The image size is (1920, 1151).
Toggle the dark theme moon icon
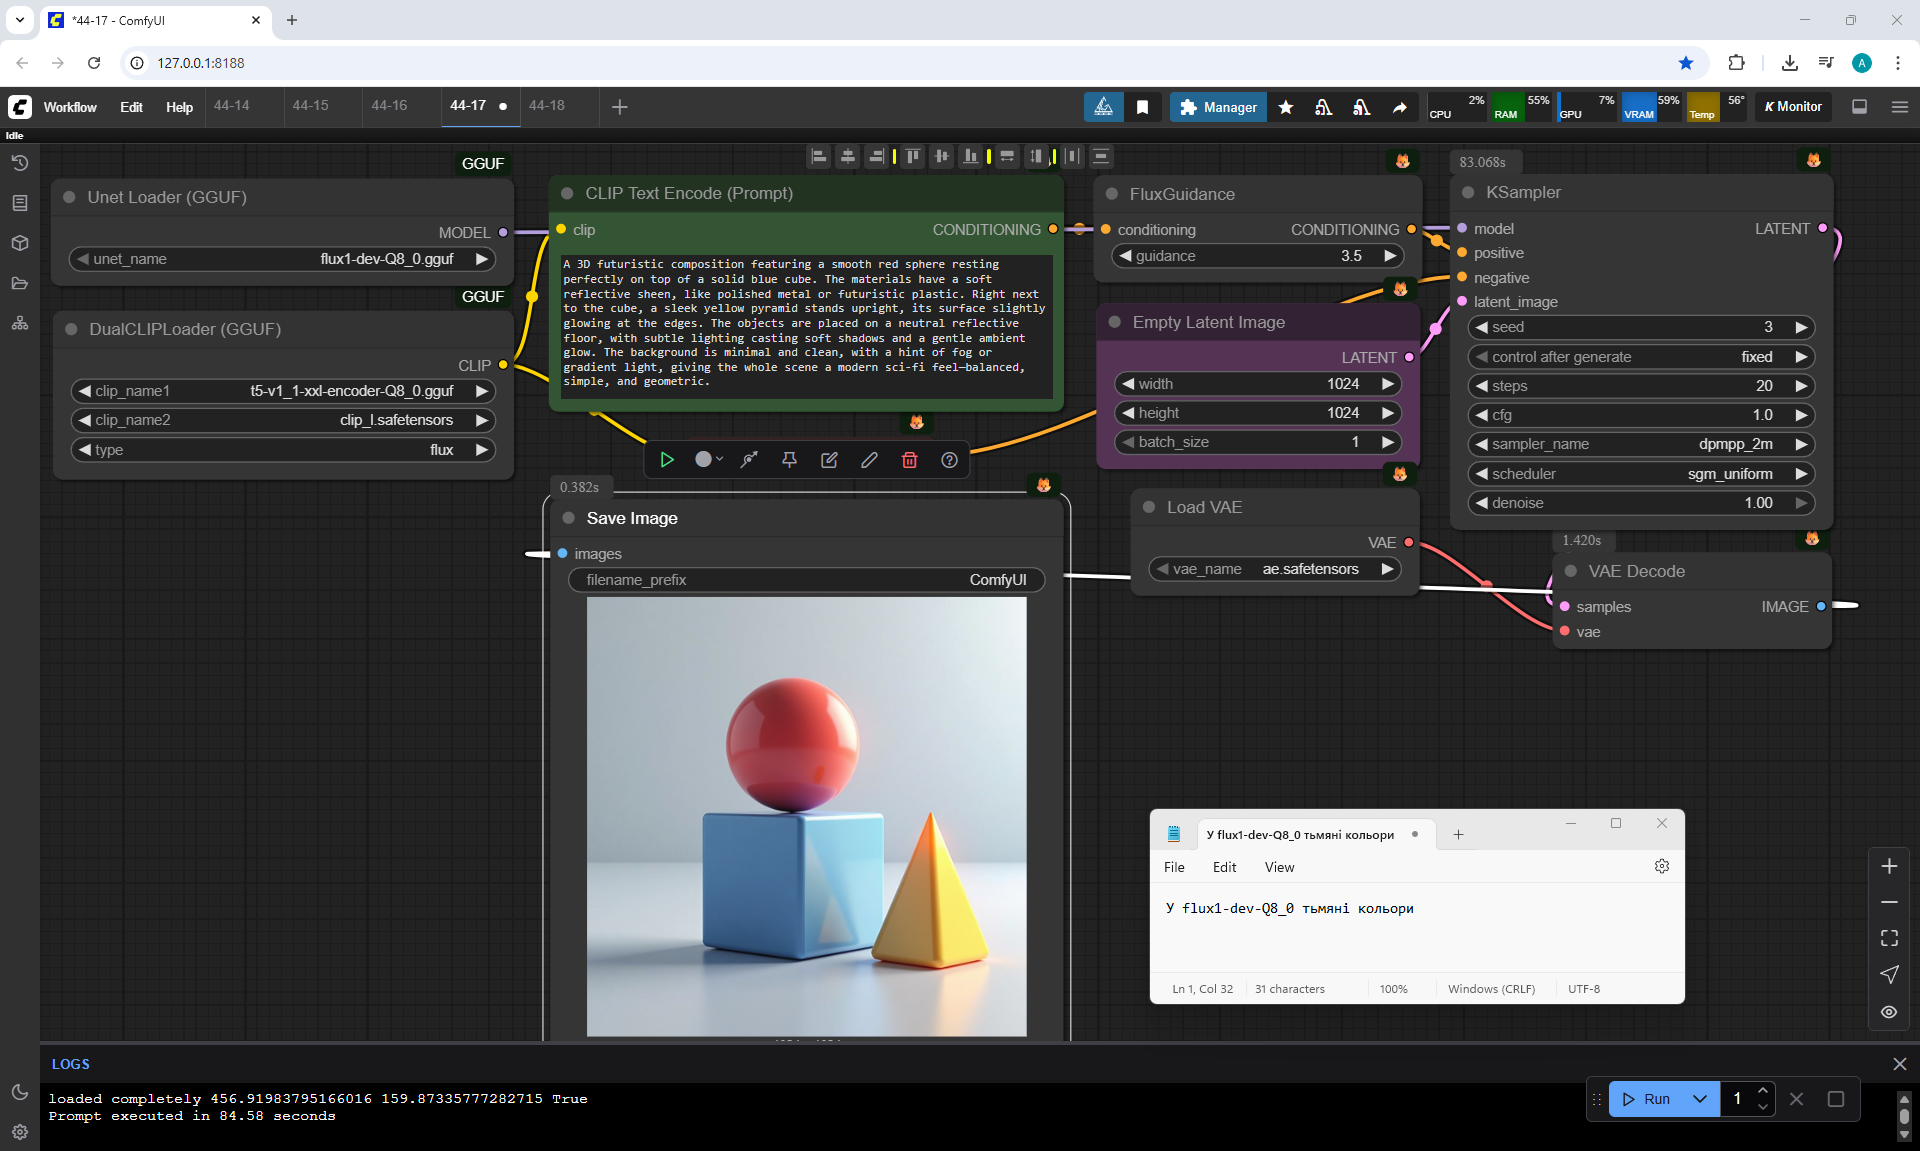(20, 1092)
